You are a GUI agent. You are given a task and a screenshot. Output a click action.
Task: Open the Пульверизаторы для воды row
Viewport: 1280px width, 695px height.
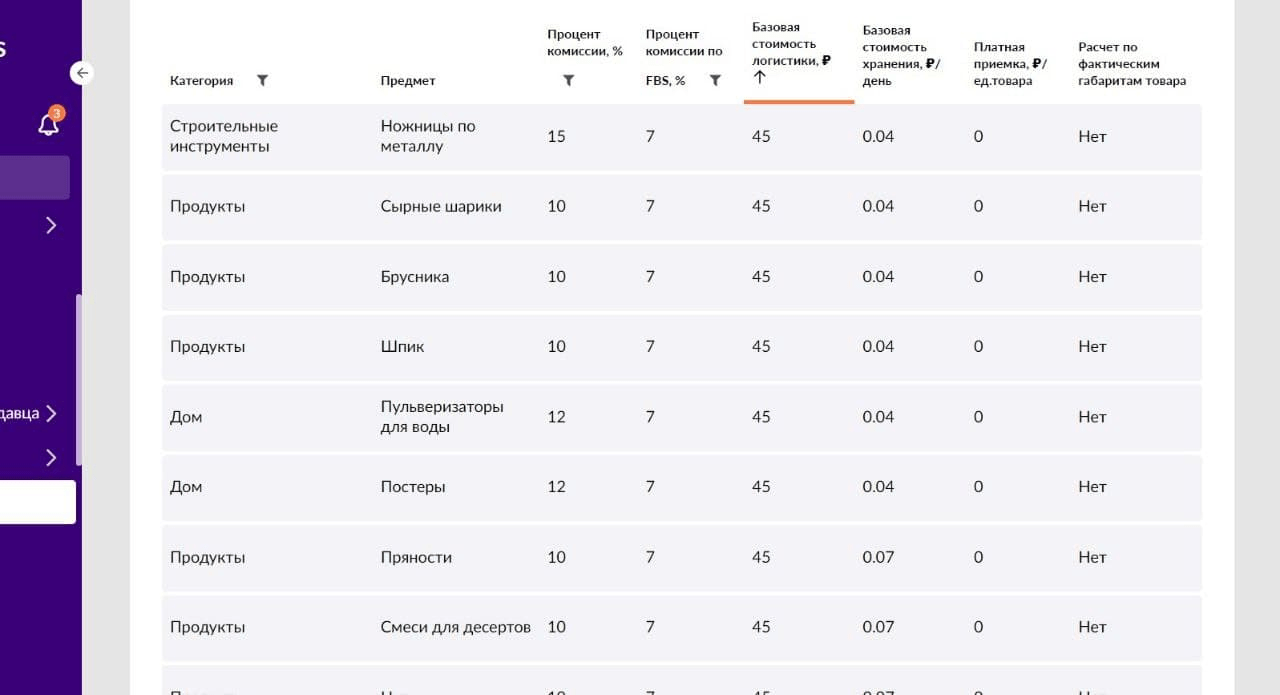(x=680, y=417)
